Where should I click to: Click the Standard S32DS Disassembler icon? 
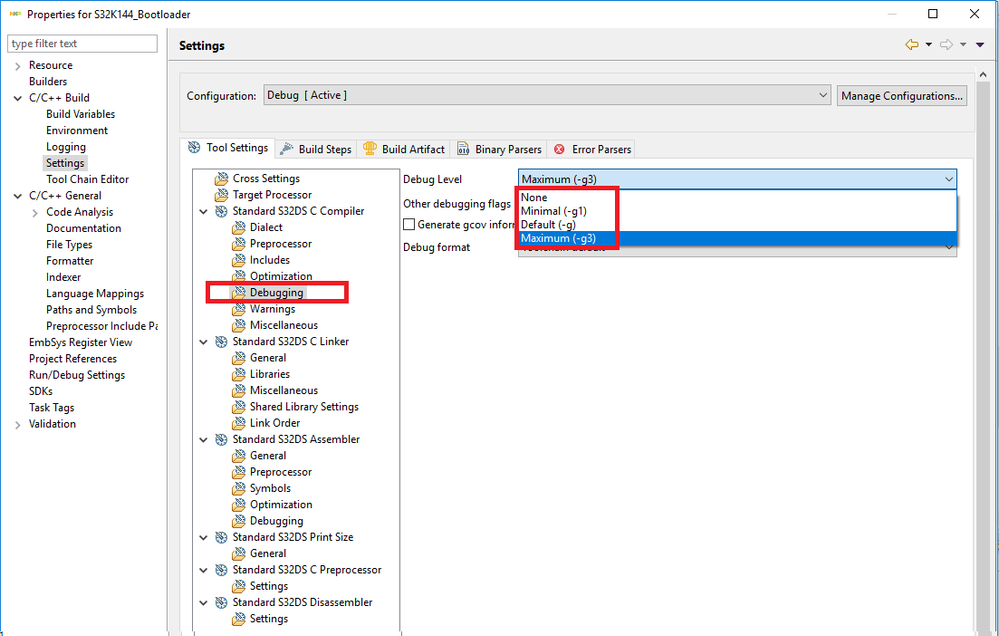pos(221,602)
